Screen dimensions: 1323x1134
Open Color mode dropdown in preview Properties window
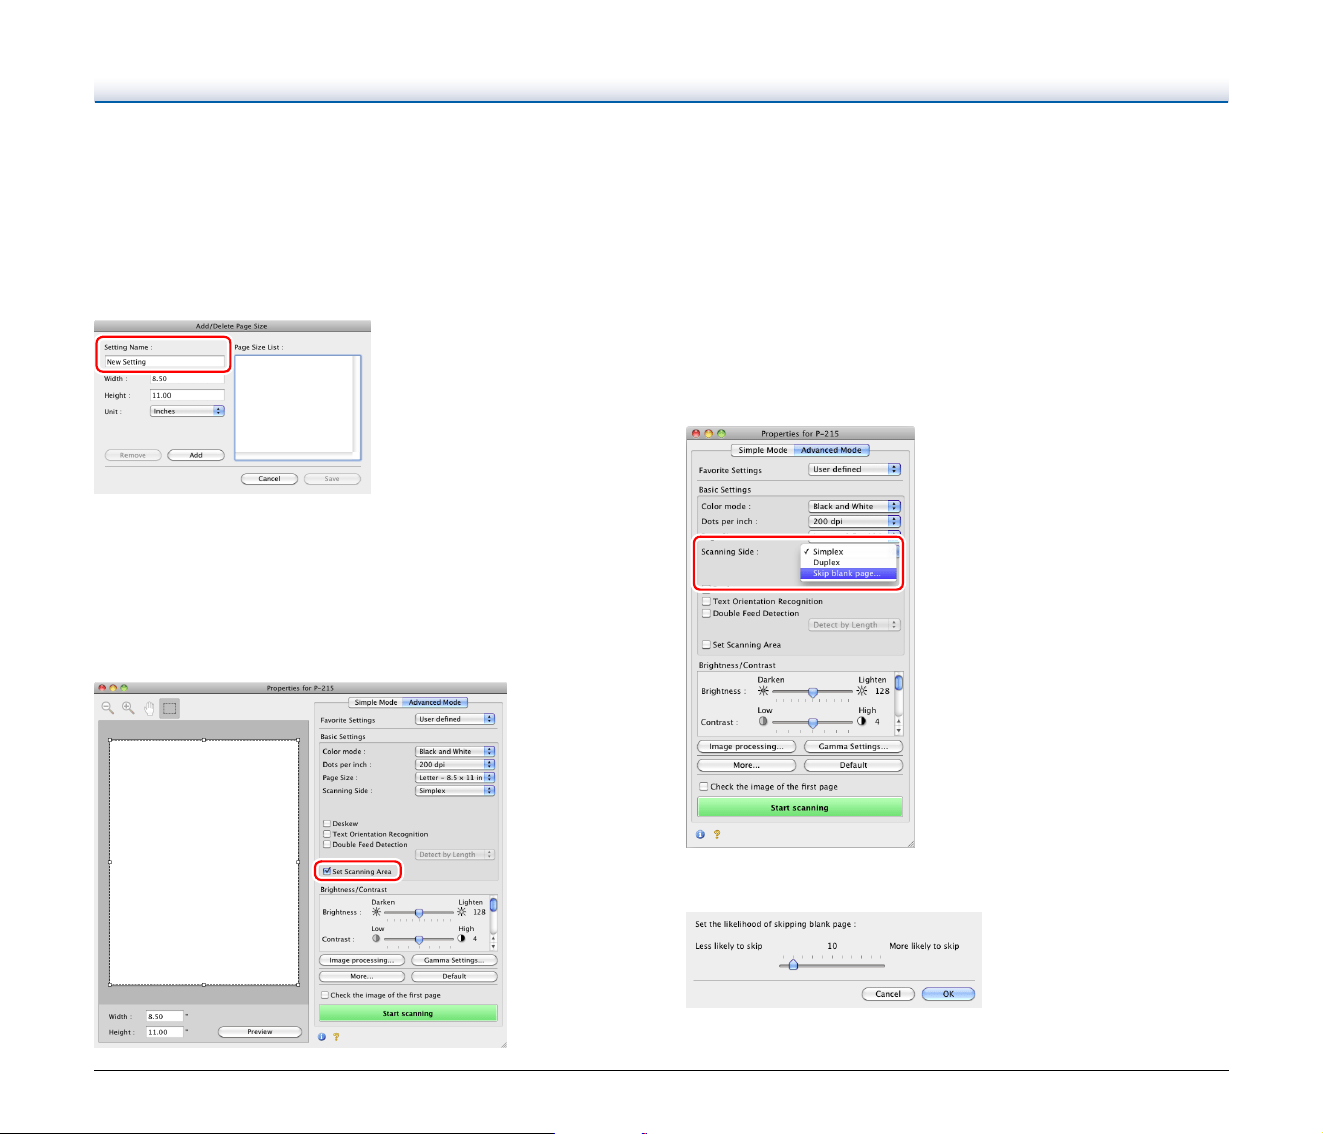click(455, 751)
